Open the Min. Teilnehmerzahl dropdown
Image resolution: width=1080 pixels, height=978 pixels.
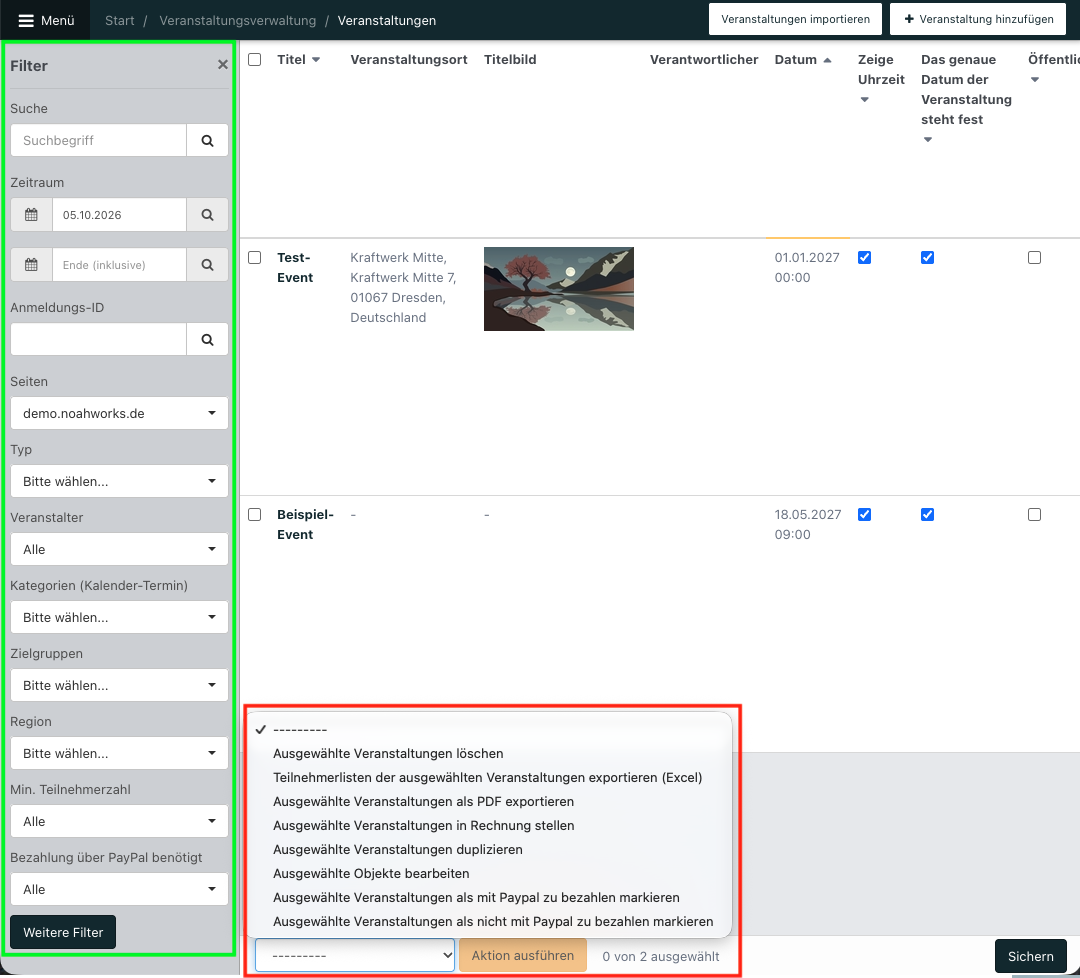click(119, 822)
